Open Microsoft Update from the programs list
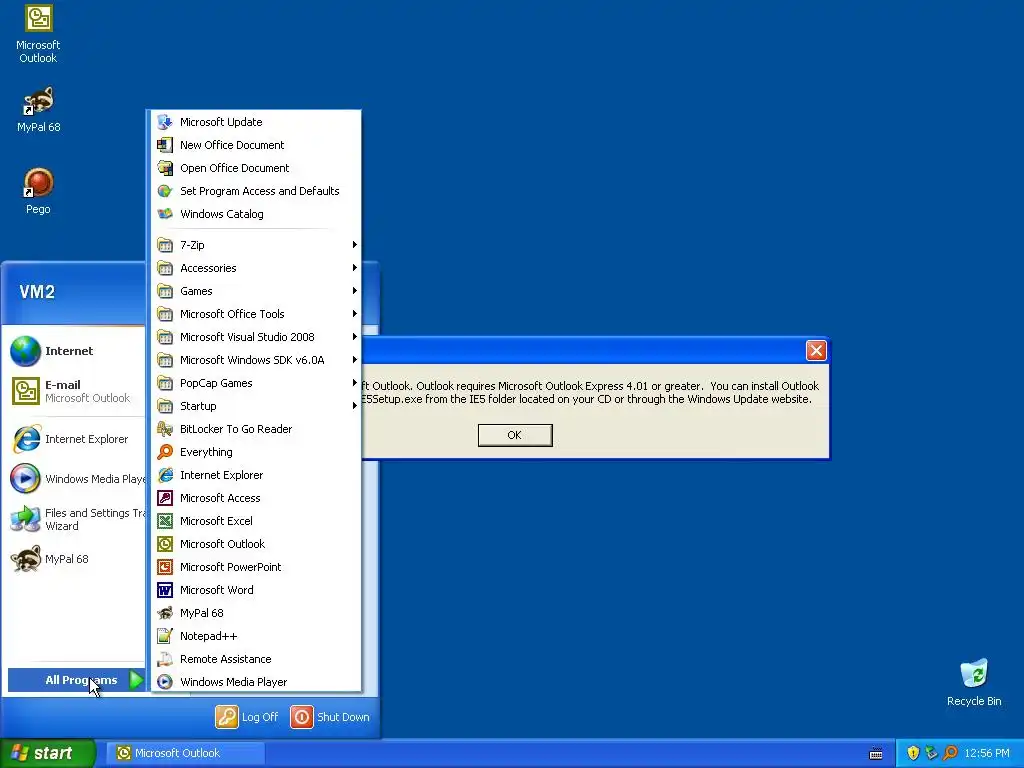 click(x=255, y=122)
